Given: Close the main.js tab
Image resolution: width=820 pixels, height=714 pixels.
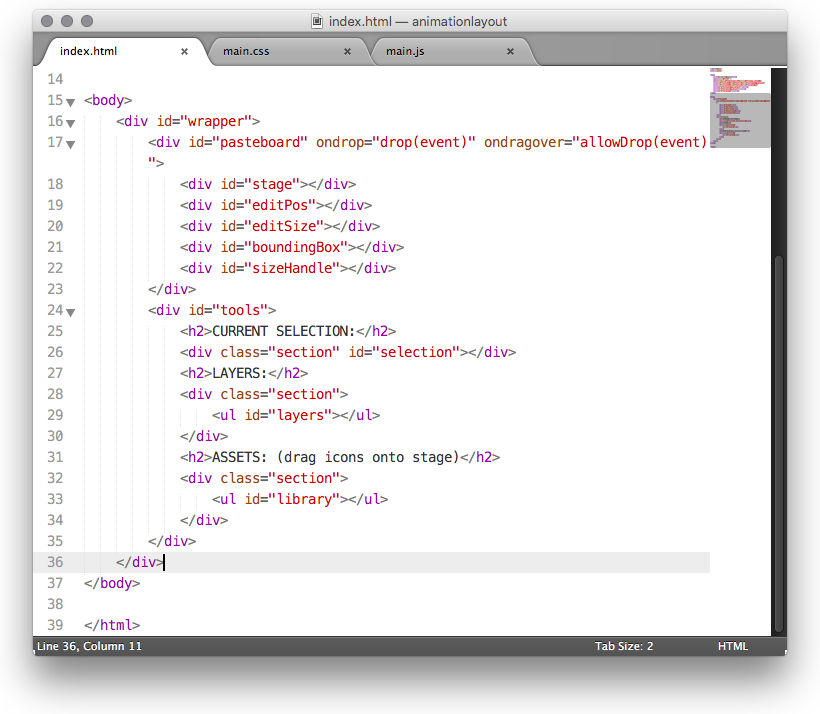Looking at the screenshot, I should (510, 51).
